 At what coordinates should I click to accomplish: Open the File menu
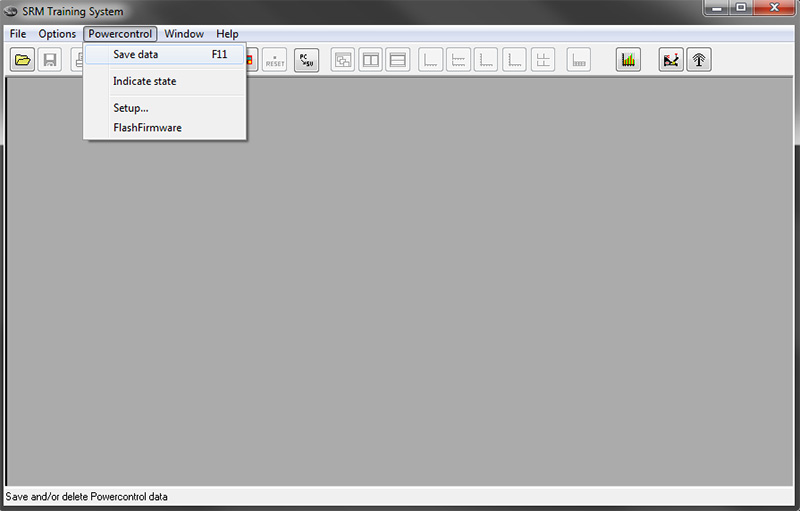pos(18,34)
